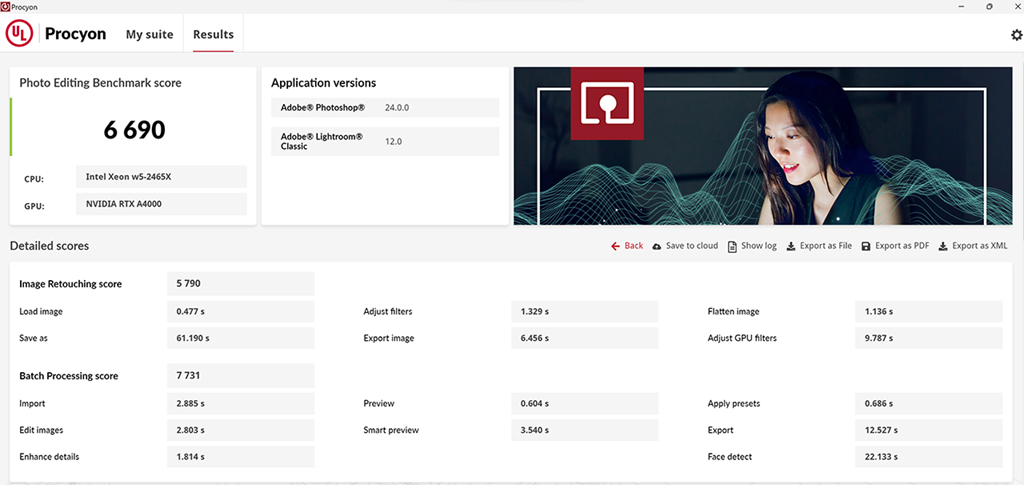This screenshot has height=485, width=1024.
Task: Click the Application versions heading
Action: [323, 83]
